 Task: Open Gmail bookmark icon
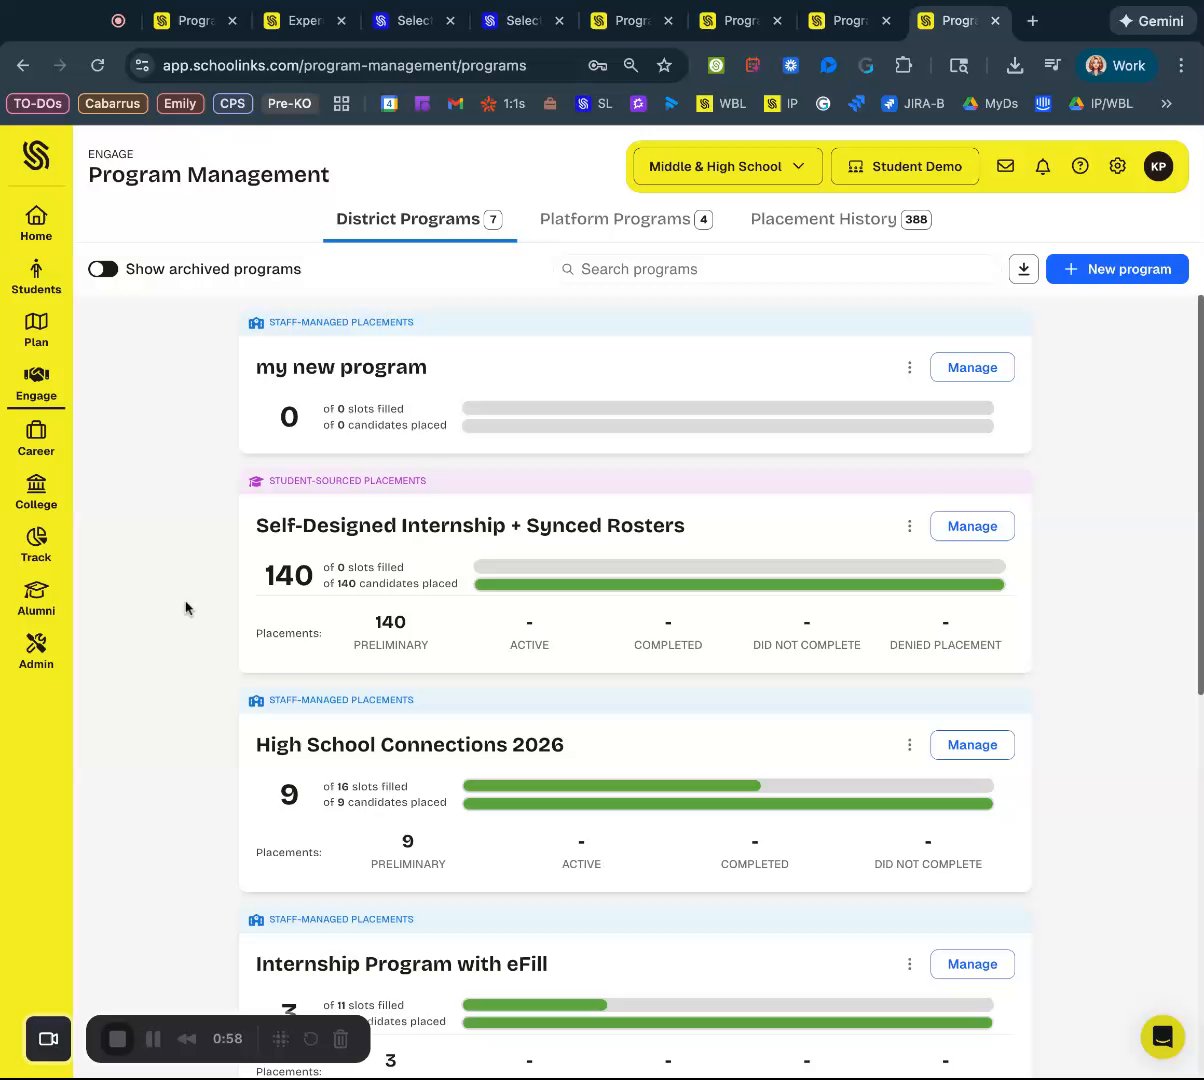tap(456, 103)
